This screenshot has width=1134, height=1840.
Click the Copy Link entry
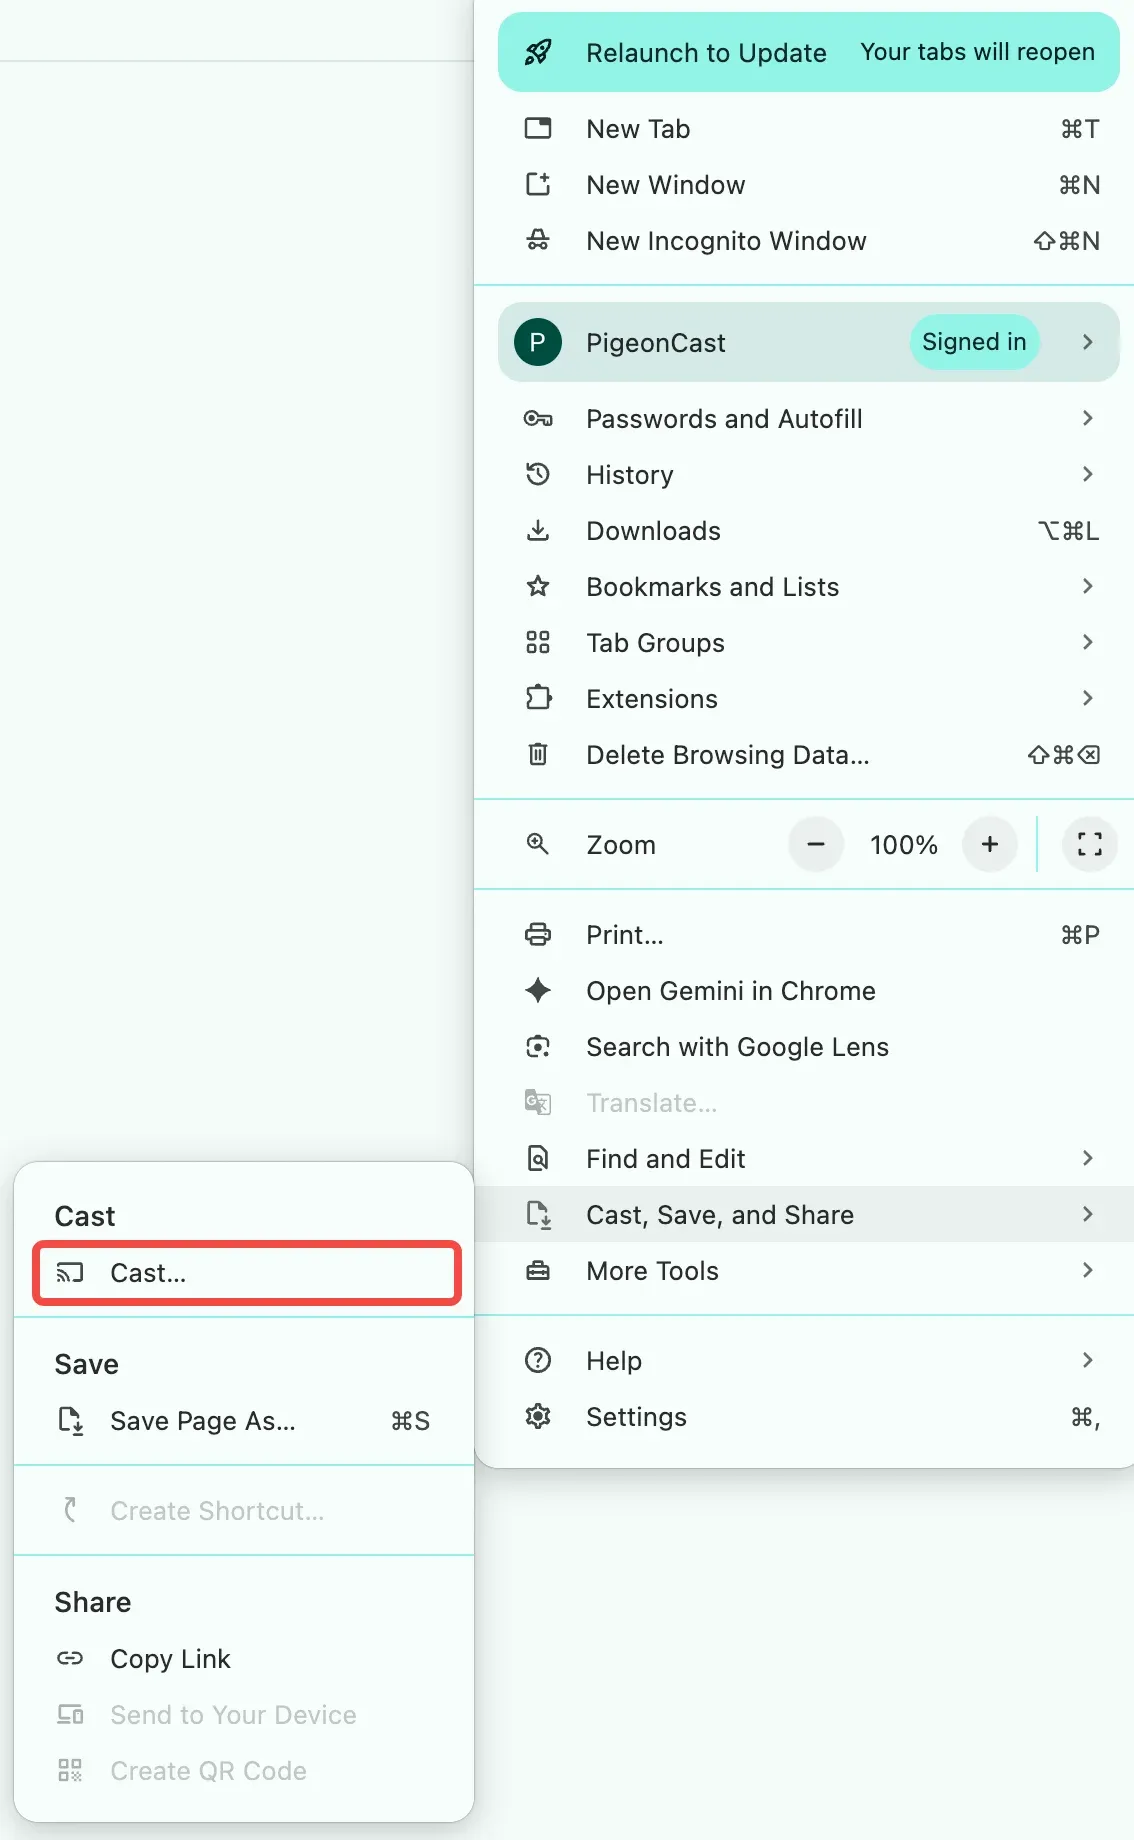[244, 1658]
